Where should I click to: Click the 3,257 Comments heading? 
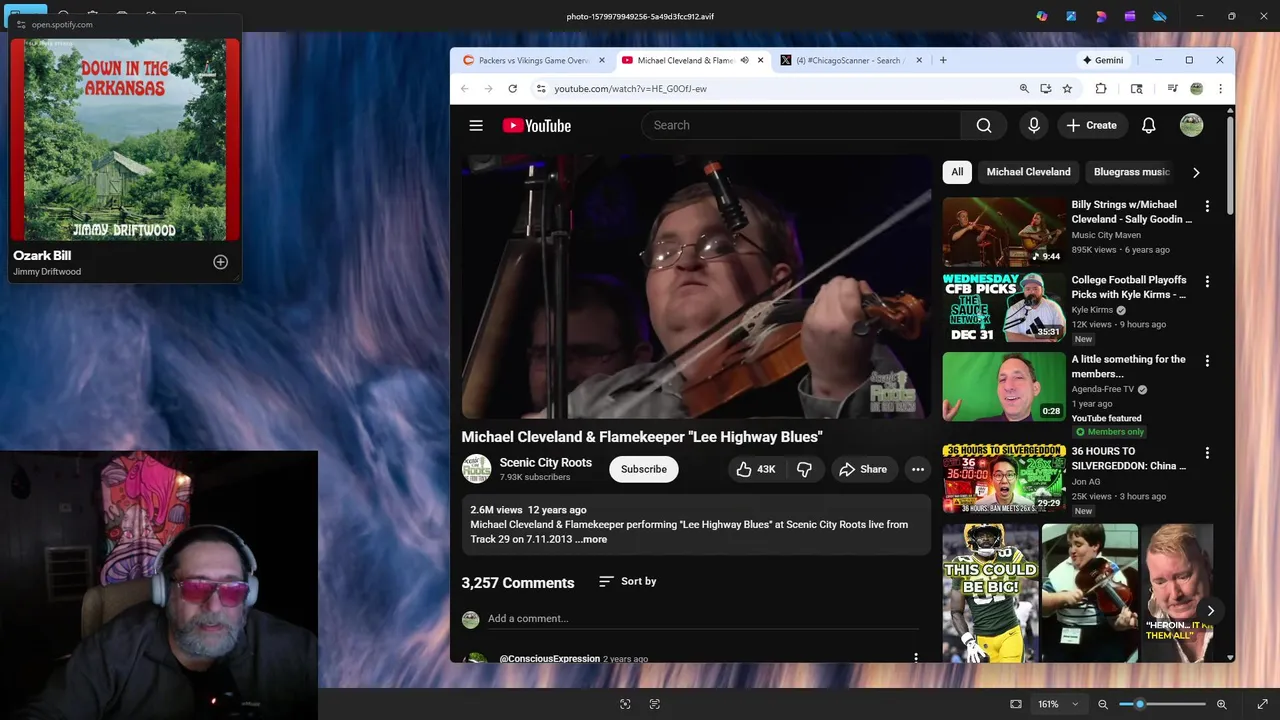[518, 583]
